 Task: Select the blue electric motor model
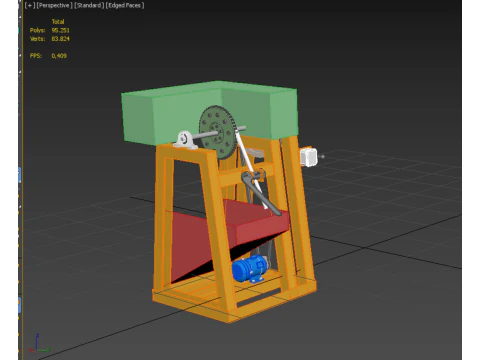(250, 268)
